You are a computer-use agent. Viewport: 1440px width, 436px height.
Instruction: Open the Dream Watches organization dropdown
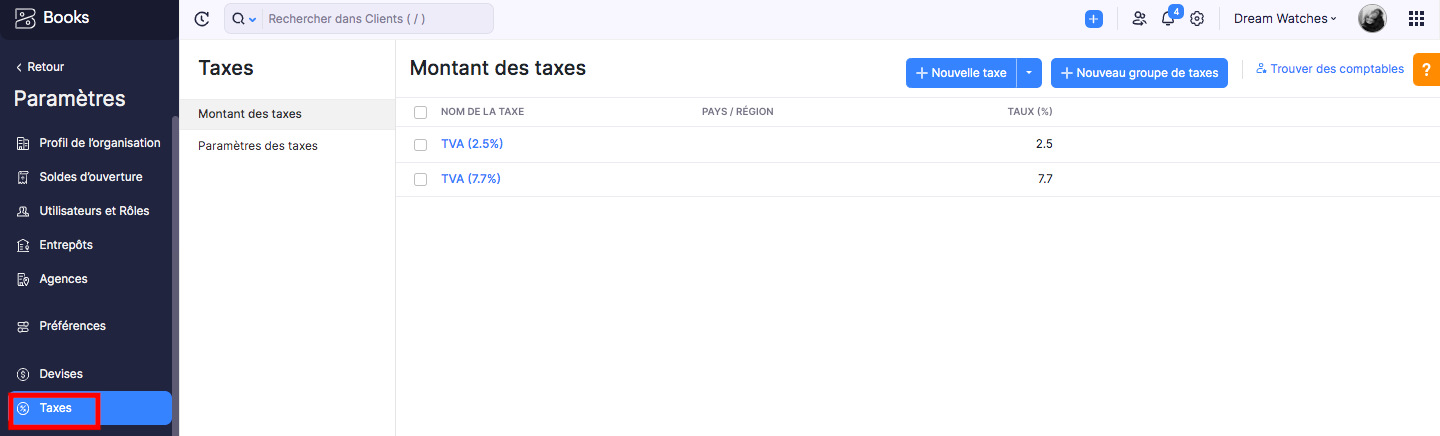tap(1285, 19)
